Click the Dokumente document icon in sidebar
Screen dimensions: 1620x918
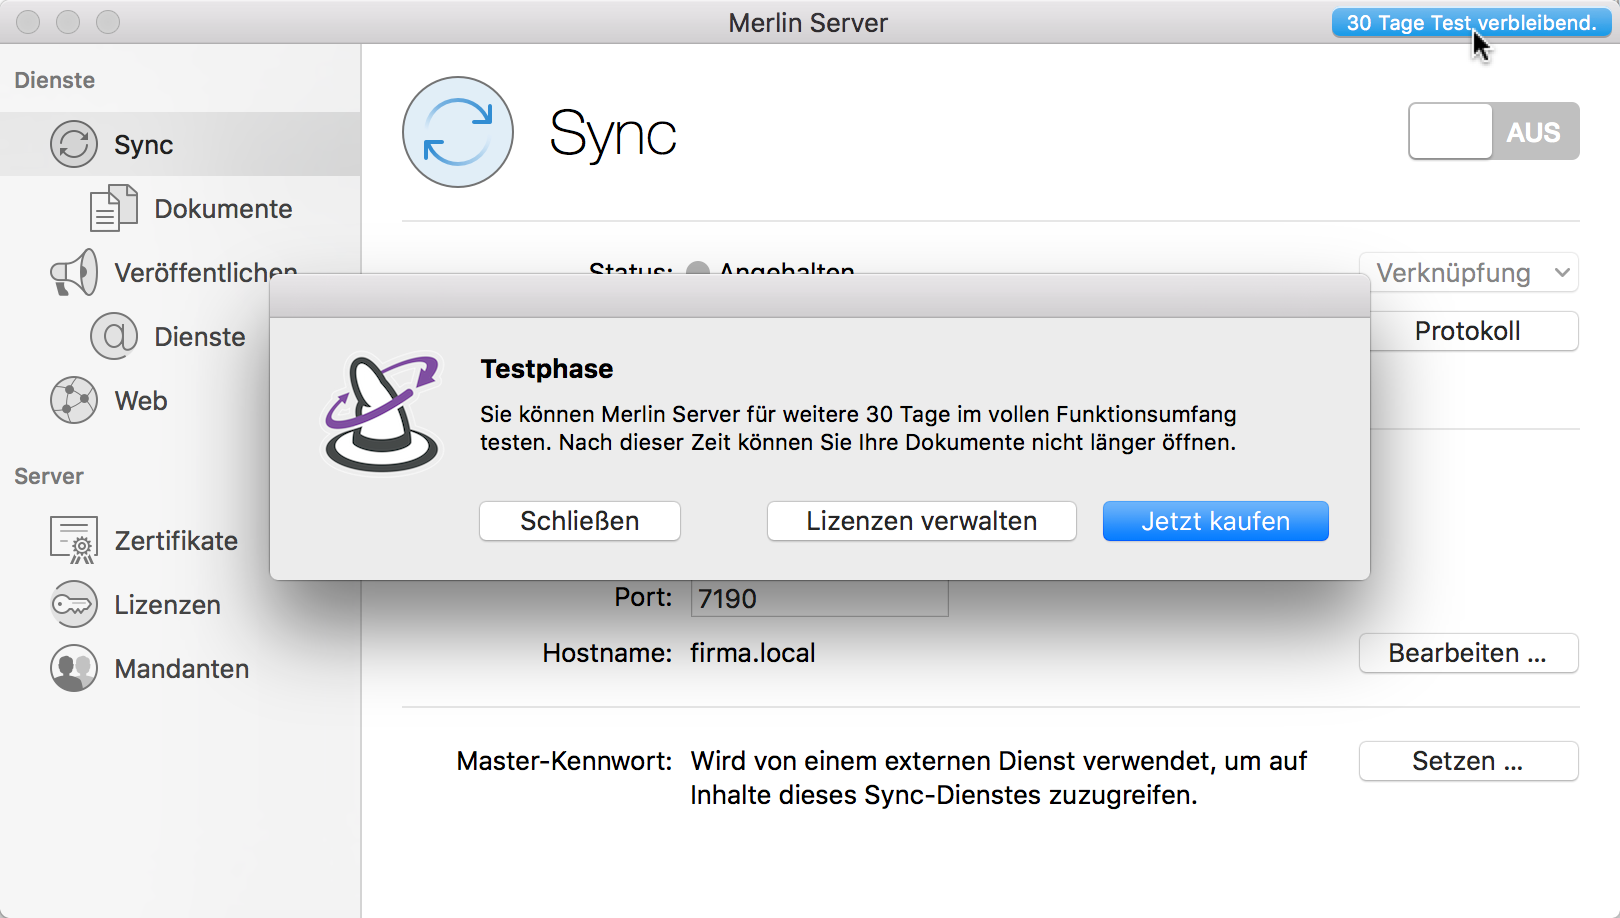(x=114, y=208)
